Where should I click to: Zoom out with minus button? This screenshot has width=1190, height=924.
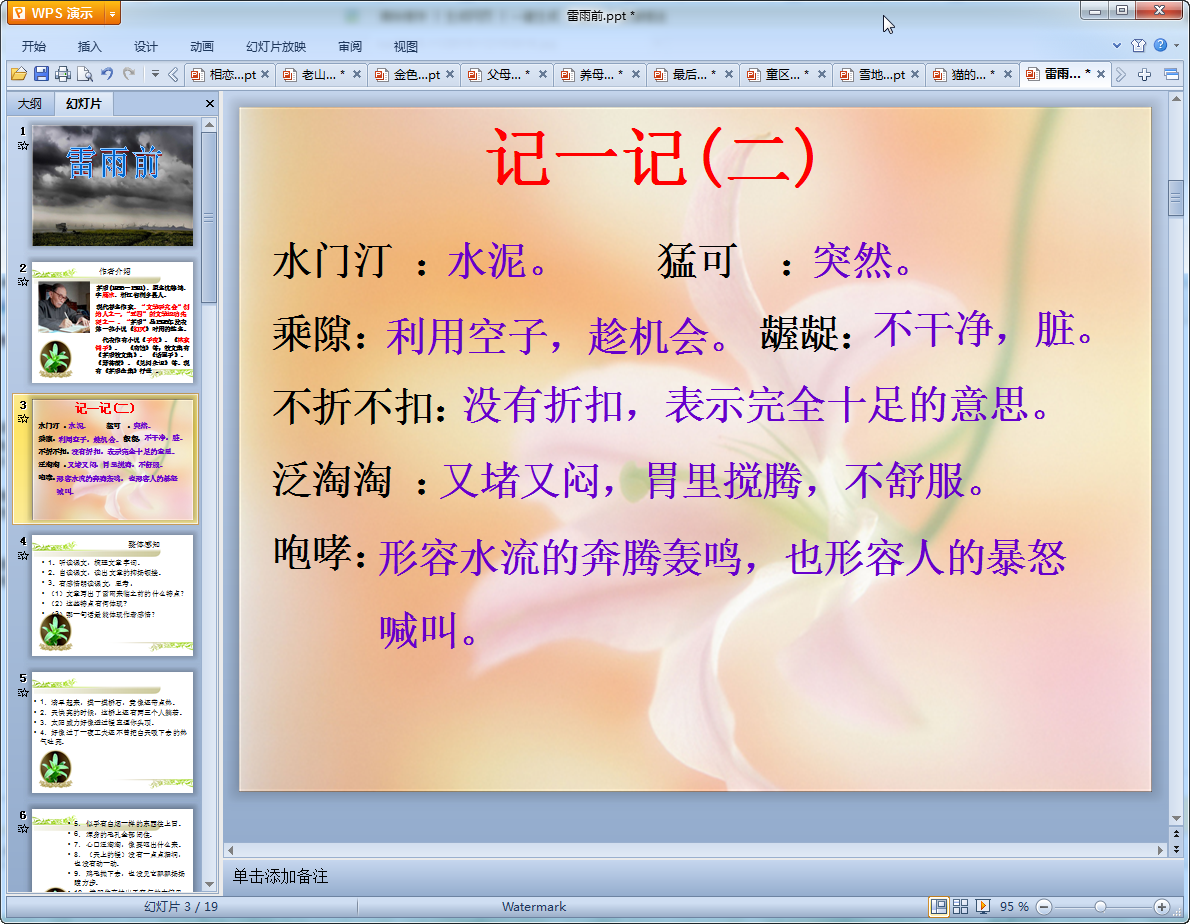1044,907
